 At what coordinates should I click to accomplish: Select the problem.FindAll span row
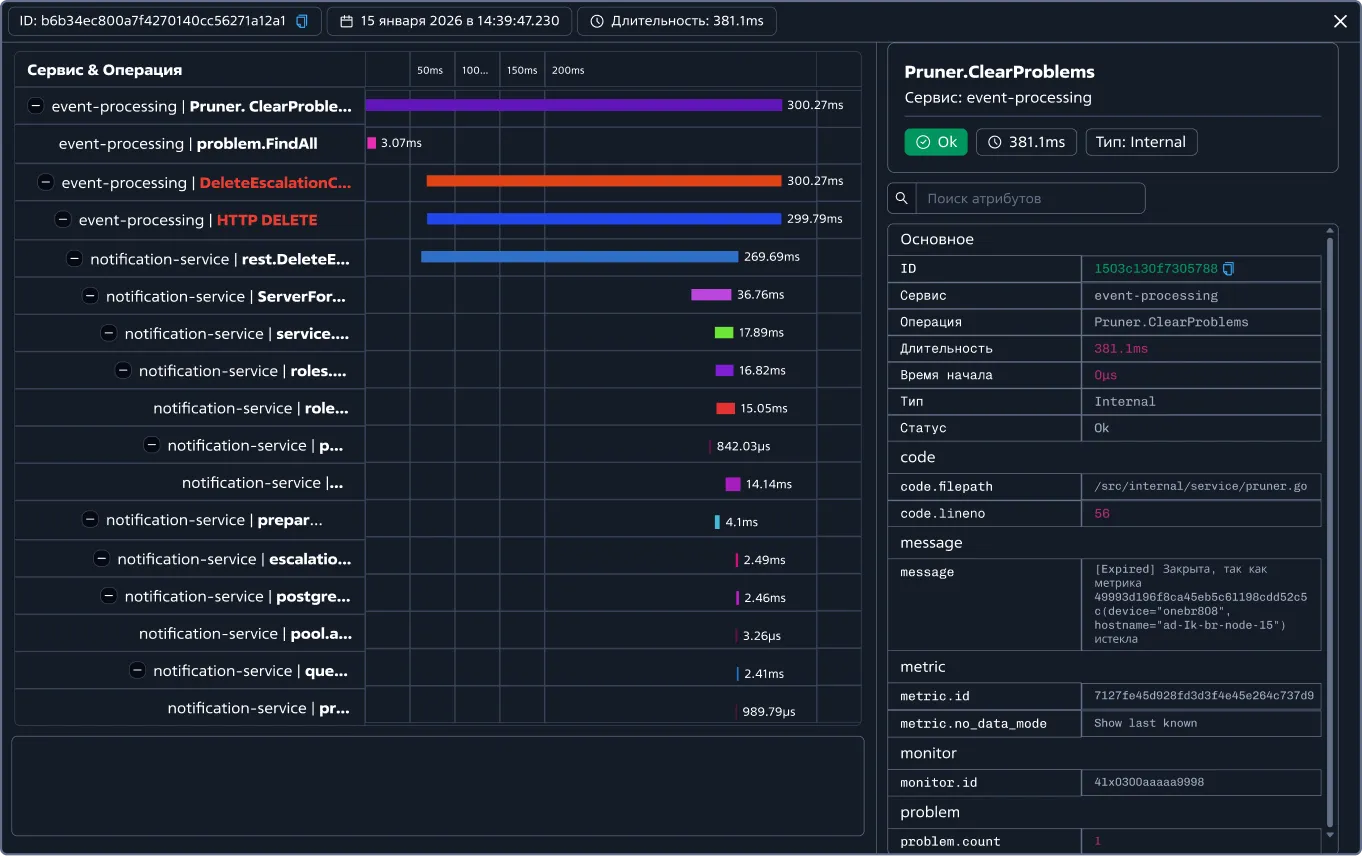tap(188, 144)
